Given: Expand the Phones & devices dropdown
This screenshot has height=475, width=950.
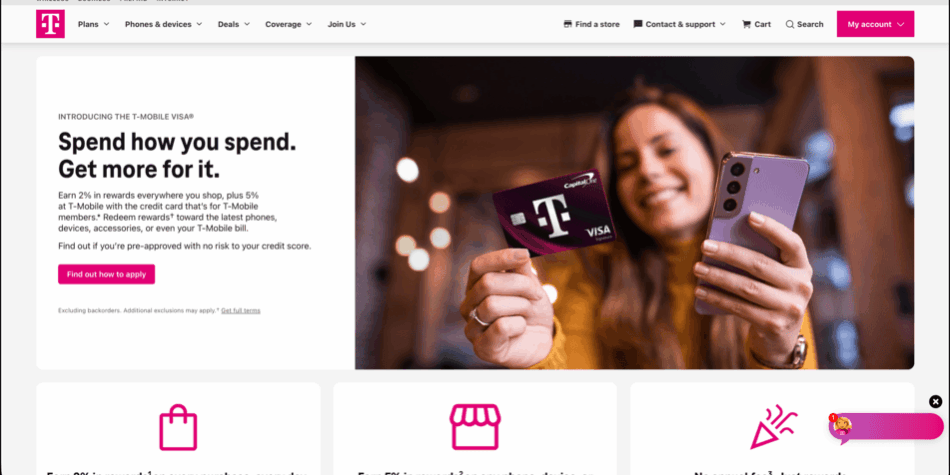Looking at the screenshot, I should (x=163, y=24).
